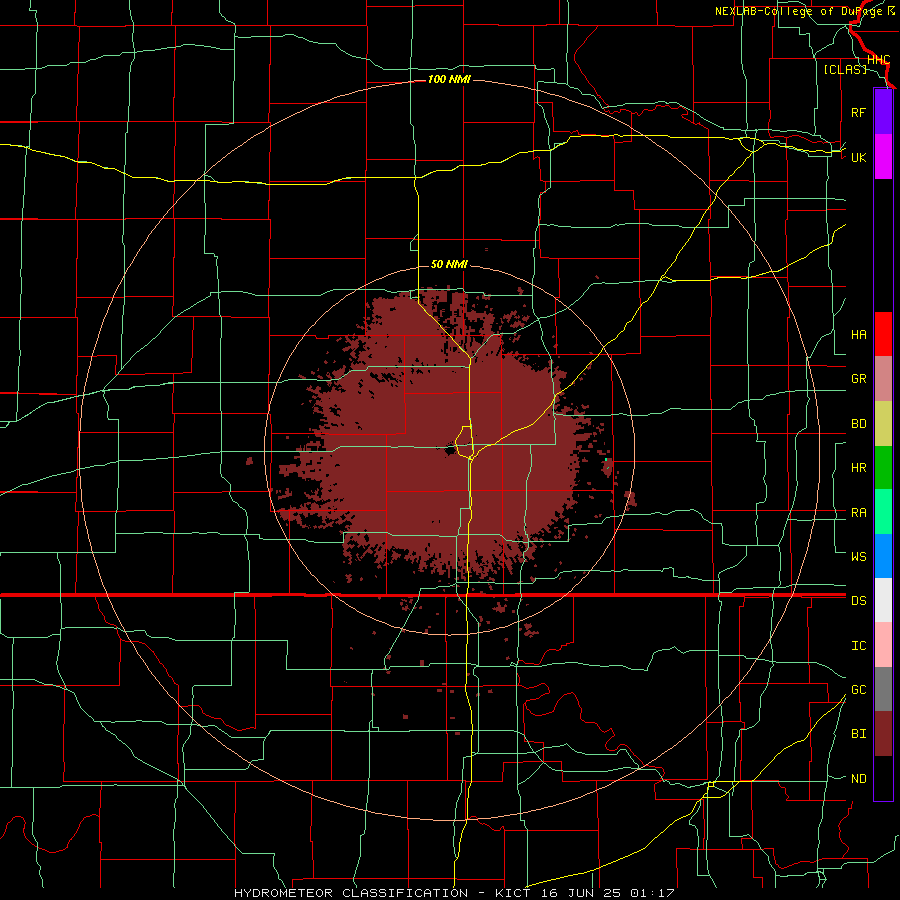
Task: Click the Hydrometeor Classification KICT timestamp caption
Action: pyautogui.click(x=454, y=893)
